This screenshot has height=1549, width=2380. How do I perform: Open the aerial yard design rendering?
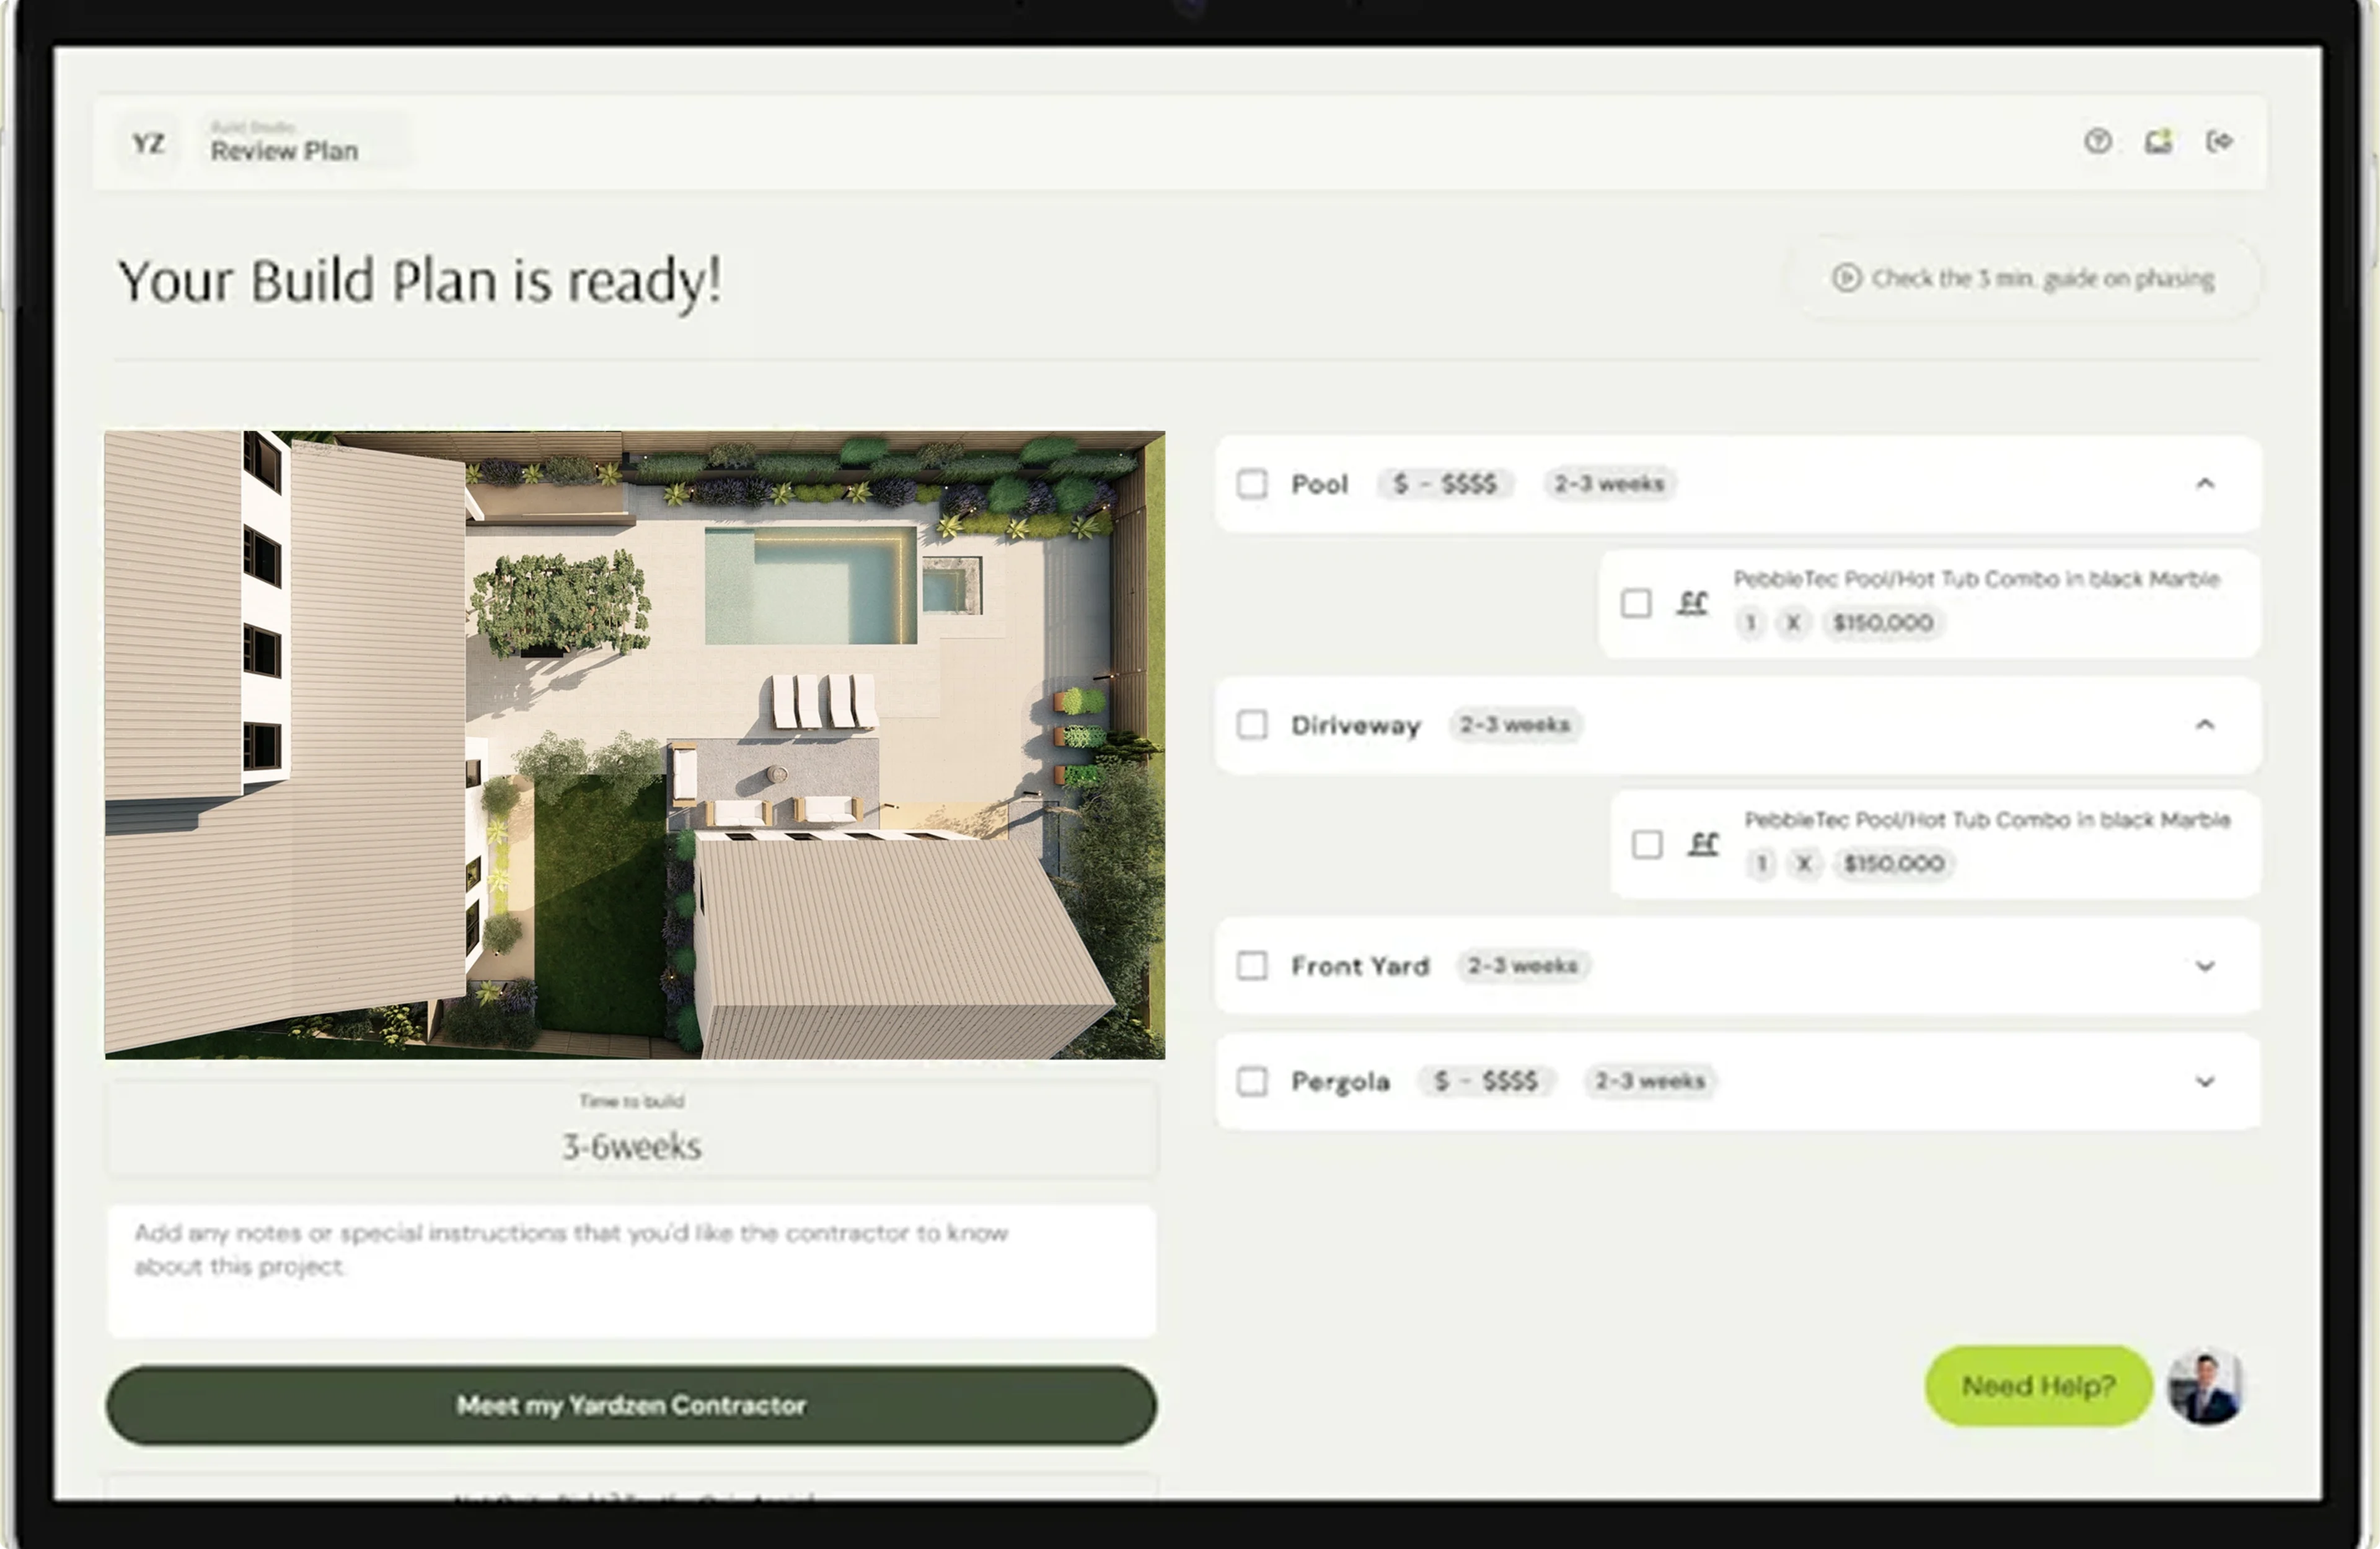[x=635, y=745]
